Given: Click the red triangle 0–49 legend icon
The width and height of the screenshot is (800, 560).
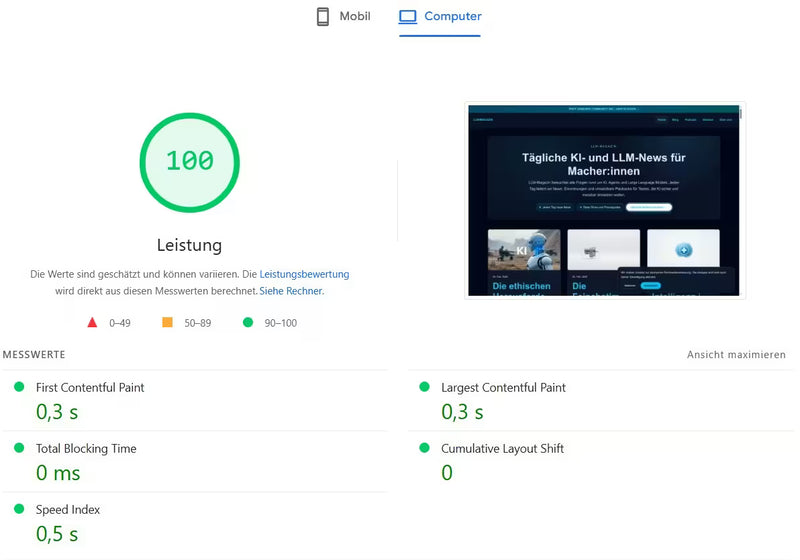Looking at the screenshot, I should (x=92, y=322).
